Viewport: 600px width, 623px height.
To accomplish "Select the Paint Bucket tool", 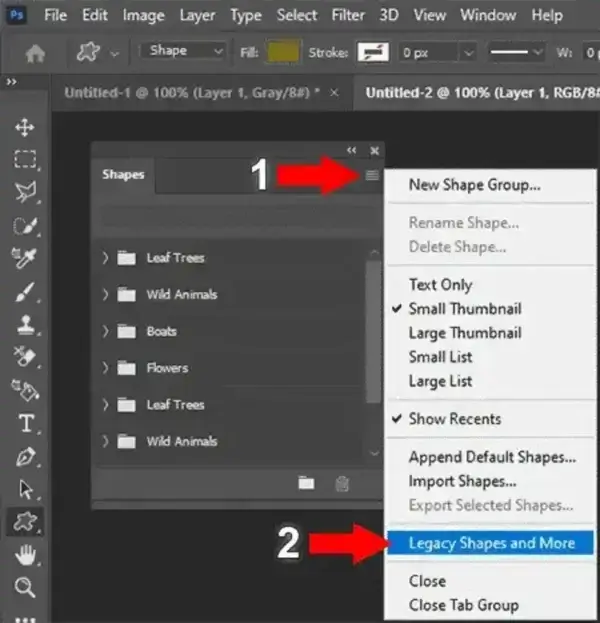I will coord(25,390).
